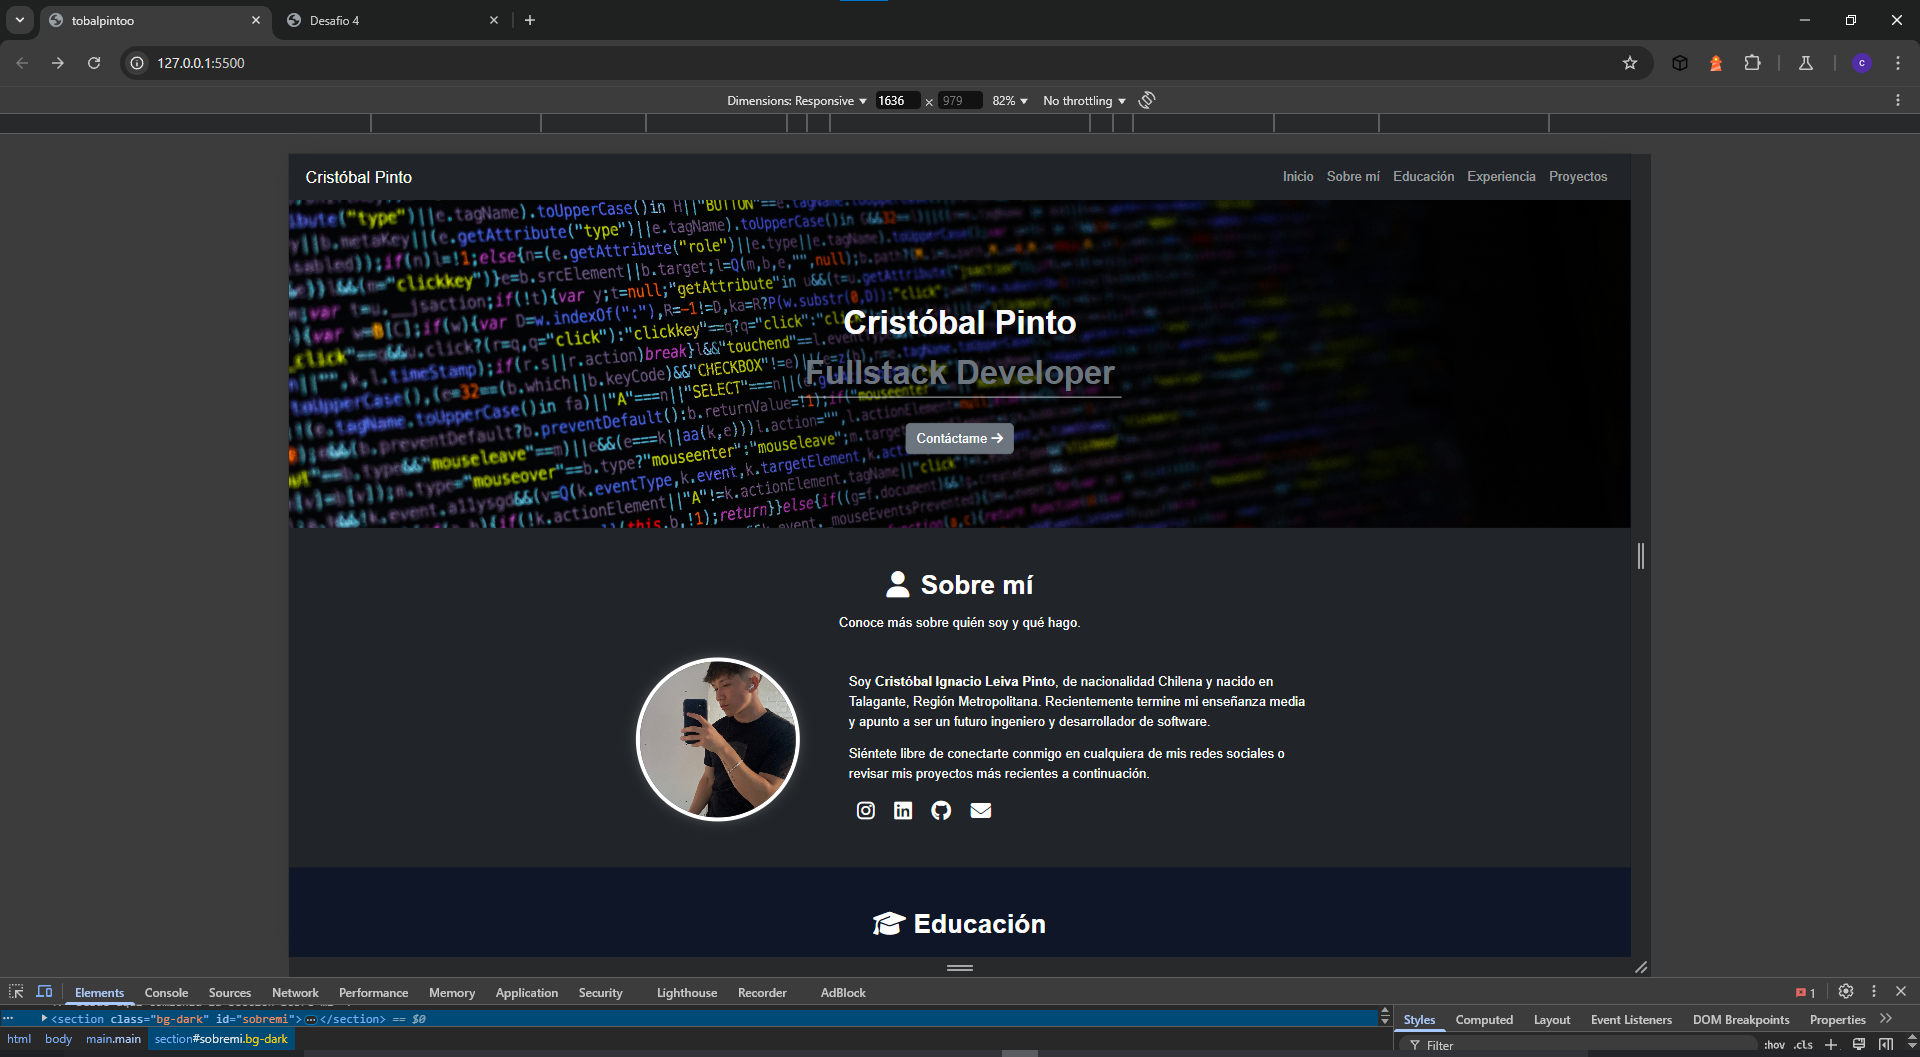Click the LinkedIn social icon
This screenshot has width=1920, height=1057.
903,811
